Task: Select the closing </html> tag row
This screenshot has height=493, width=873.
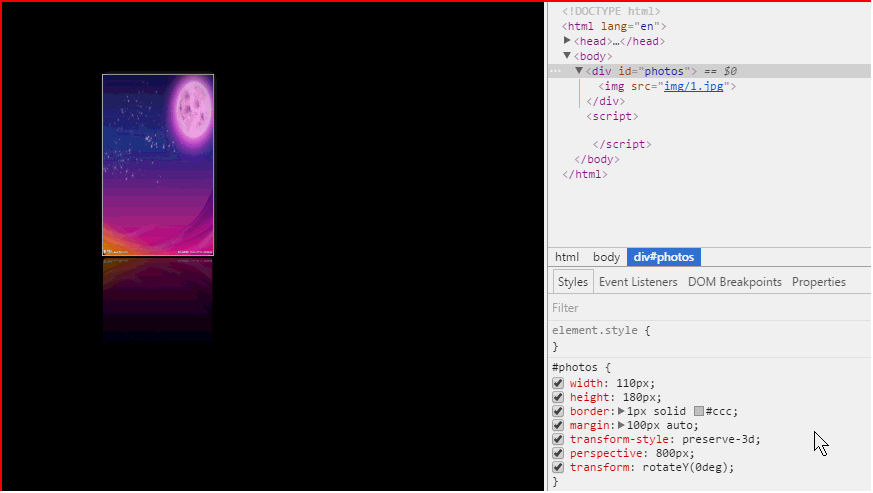Action: point(585,174)
